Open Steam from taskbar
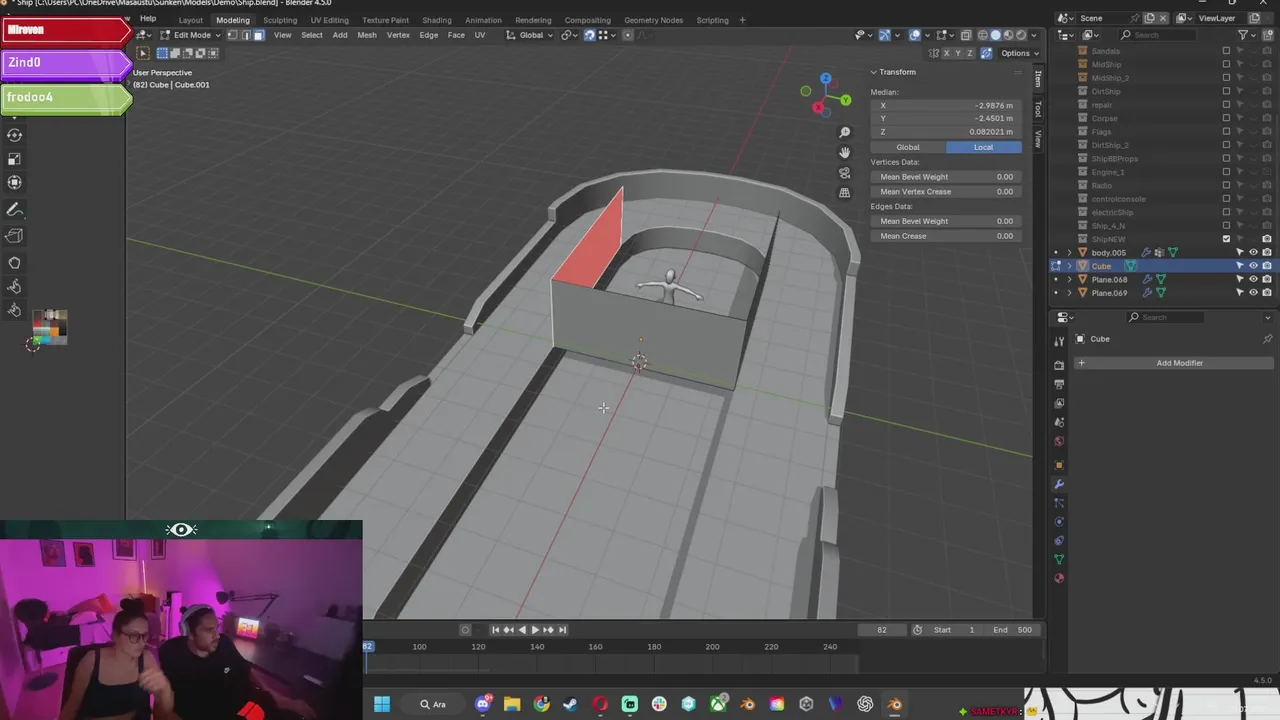The image size is (1280, 720). pos(571,704)
